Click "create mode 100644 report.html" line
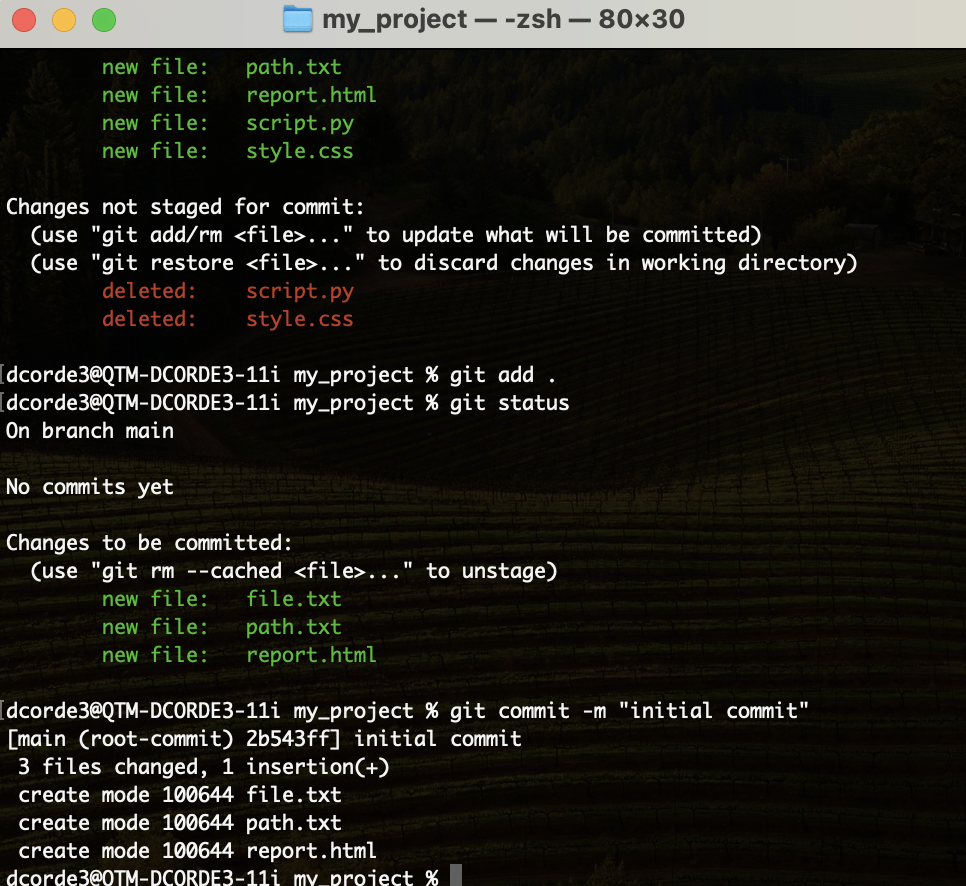Screen dimensions: 966x886 coord(197,851)
